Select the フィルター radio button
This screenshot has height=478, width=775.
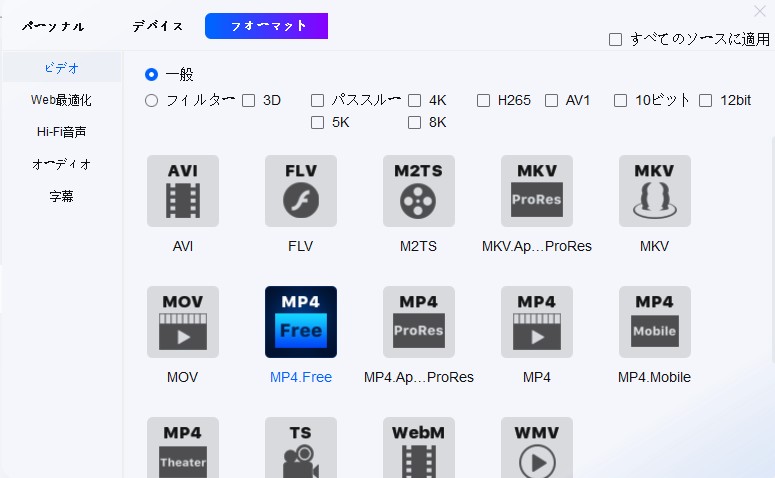tap(151, 101)
